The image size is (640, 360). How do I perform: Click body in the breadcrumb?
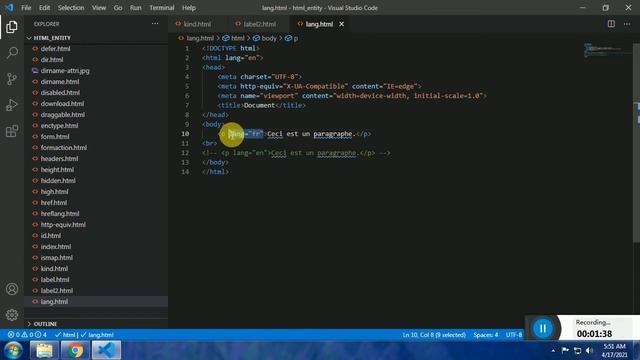(x=269, y=38)
